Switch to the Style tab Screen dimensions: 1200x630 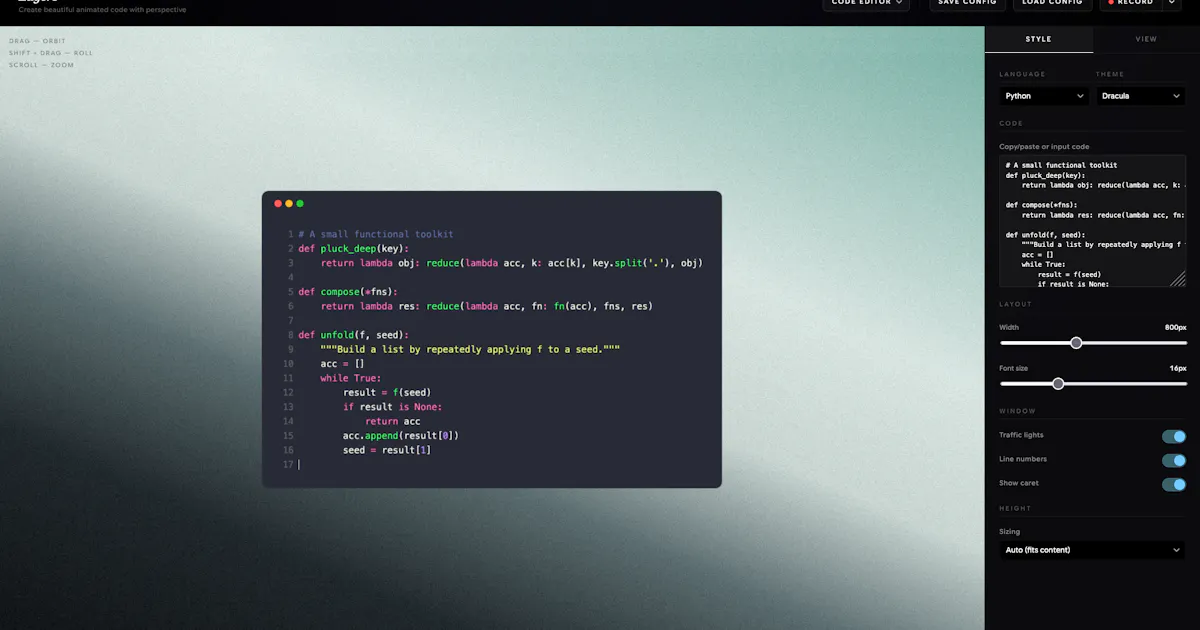[x=1039, y=39]
